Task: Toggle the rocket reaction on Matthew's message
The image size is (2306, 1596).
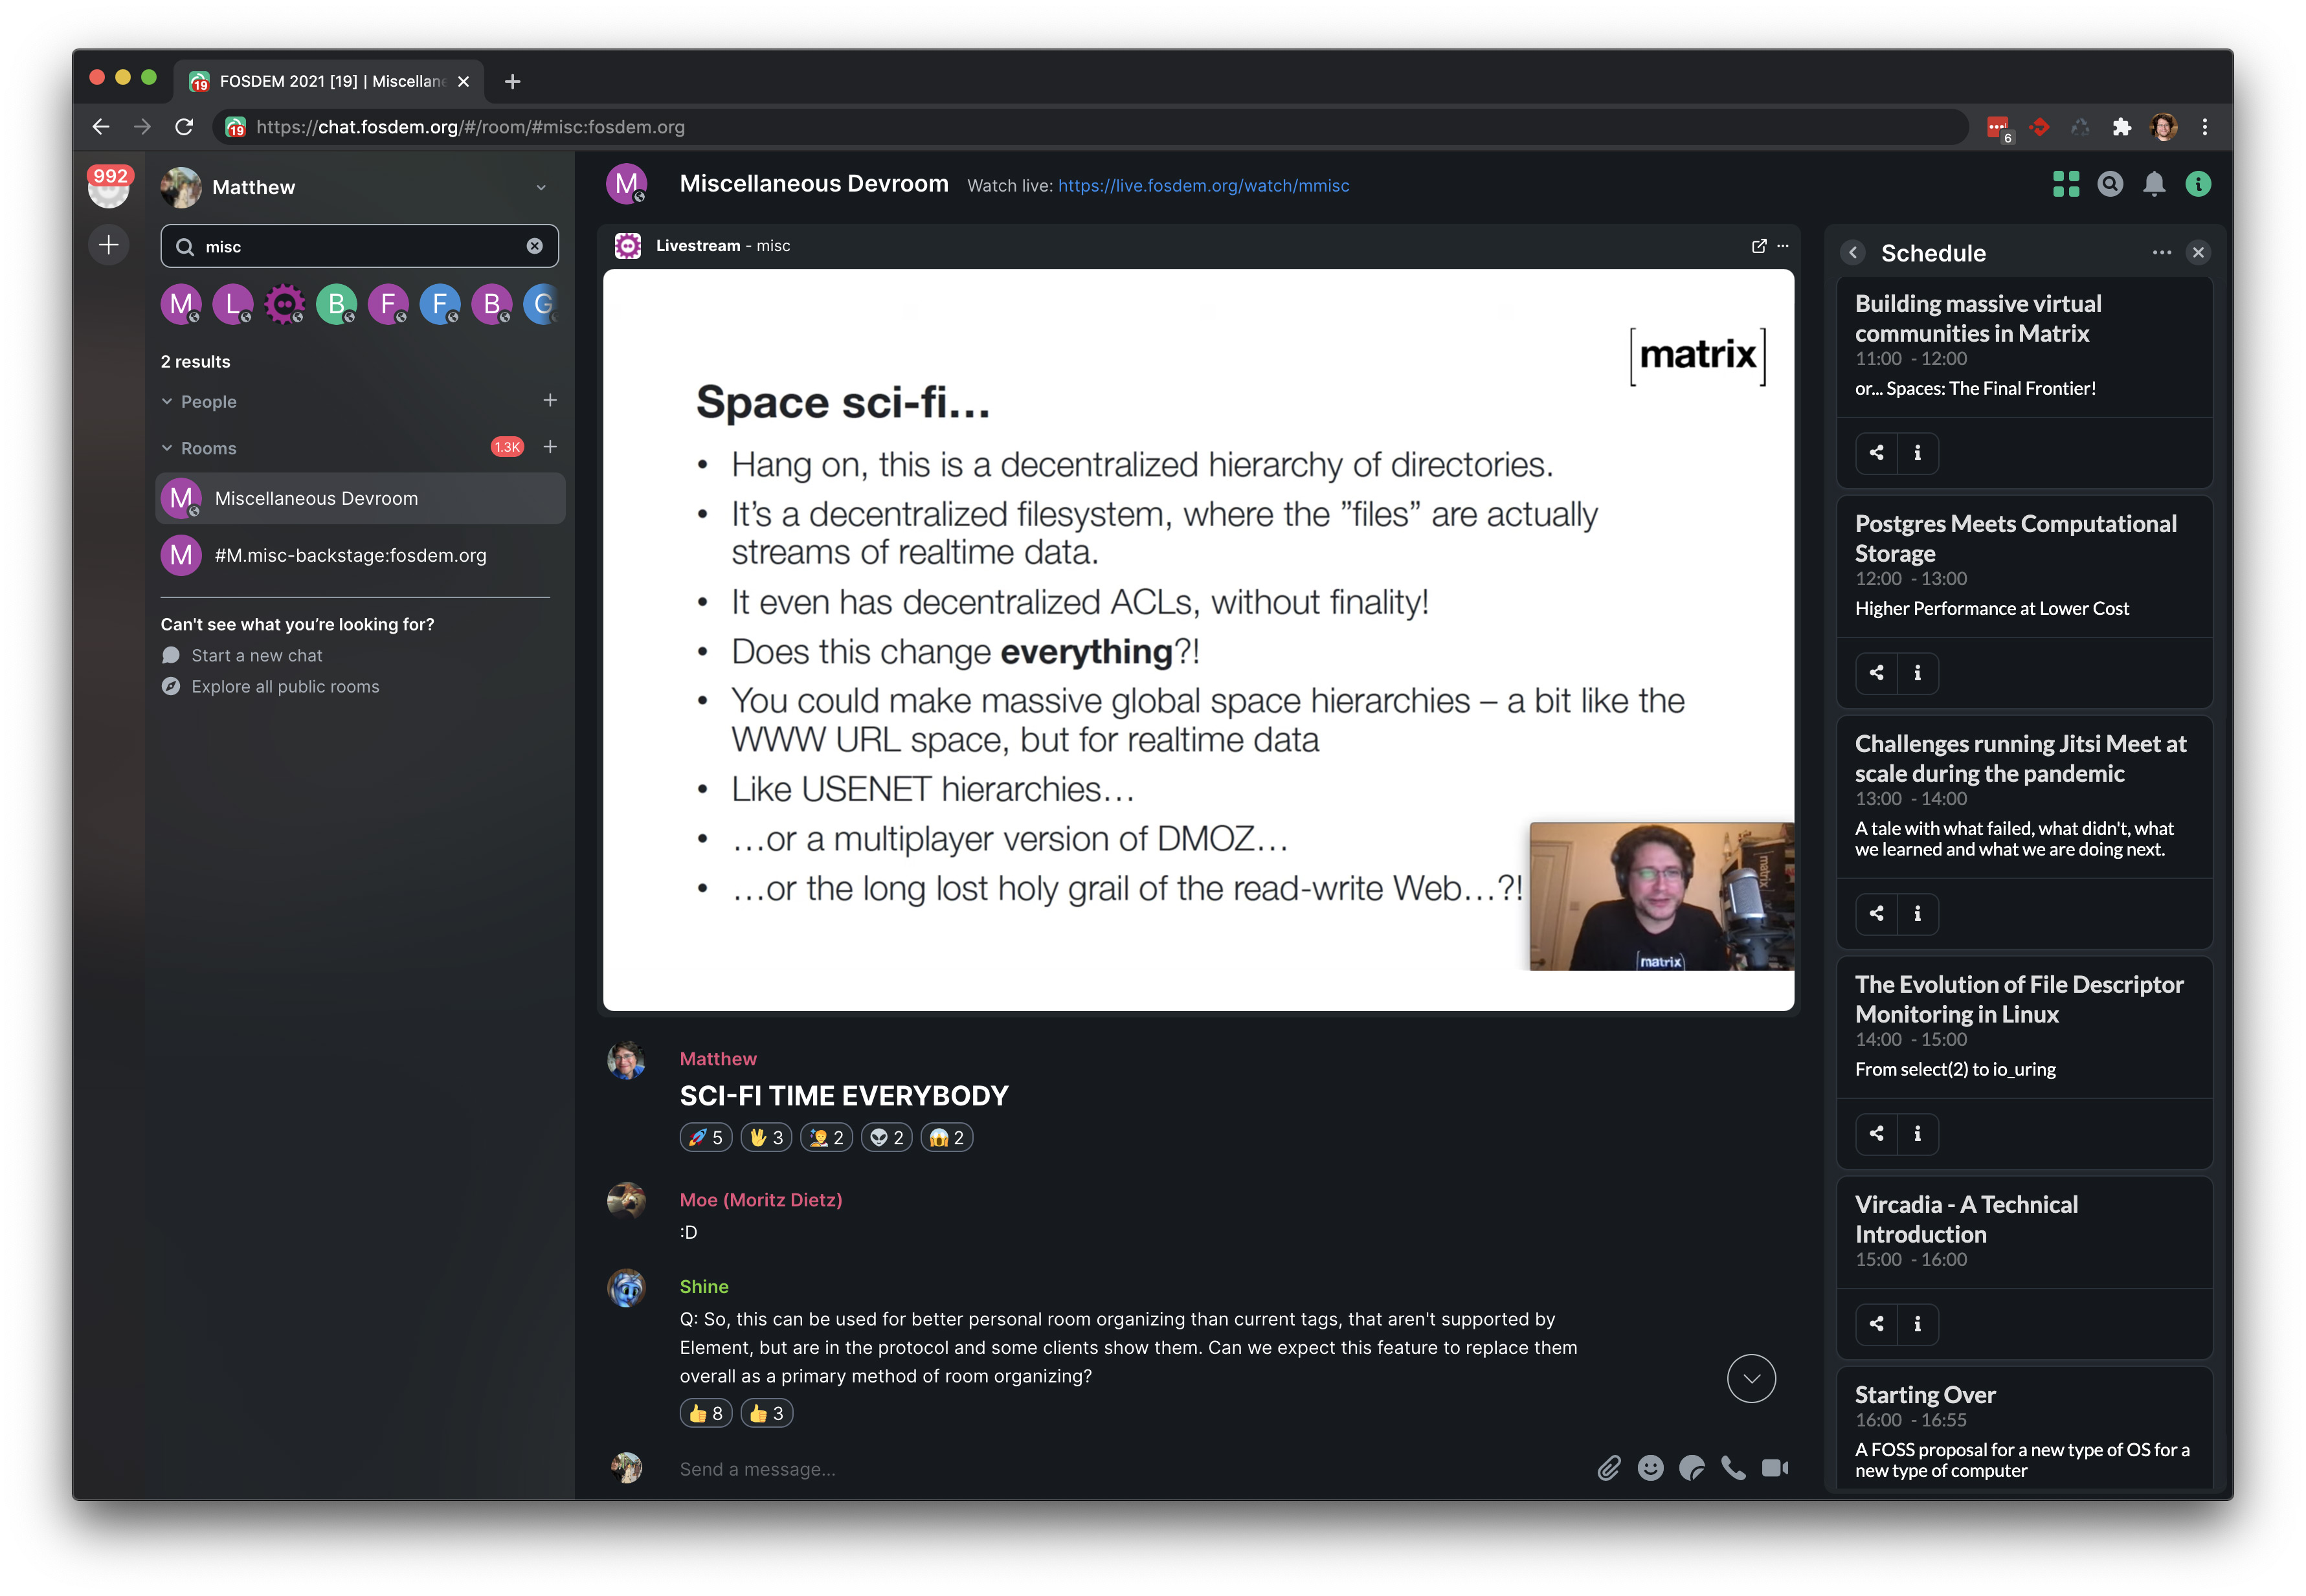Action: [x=706, y=1138]
